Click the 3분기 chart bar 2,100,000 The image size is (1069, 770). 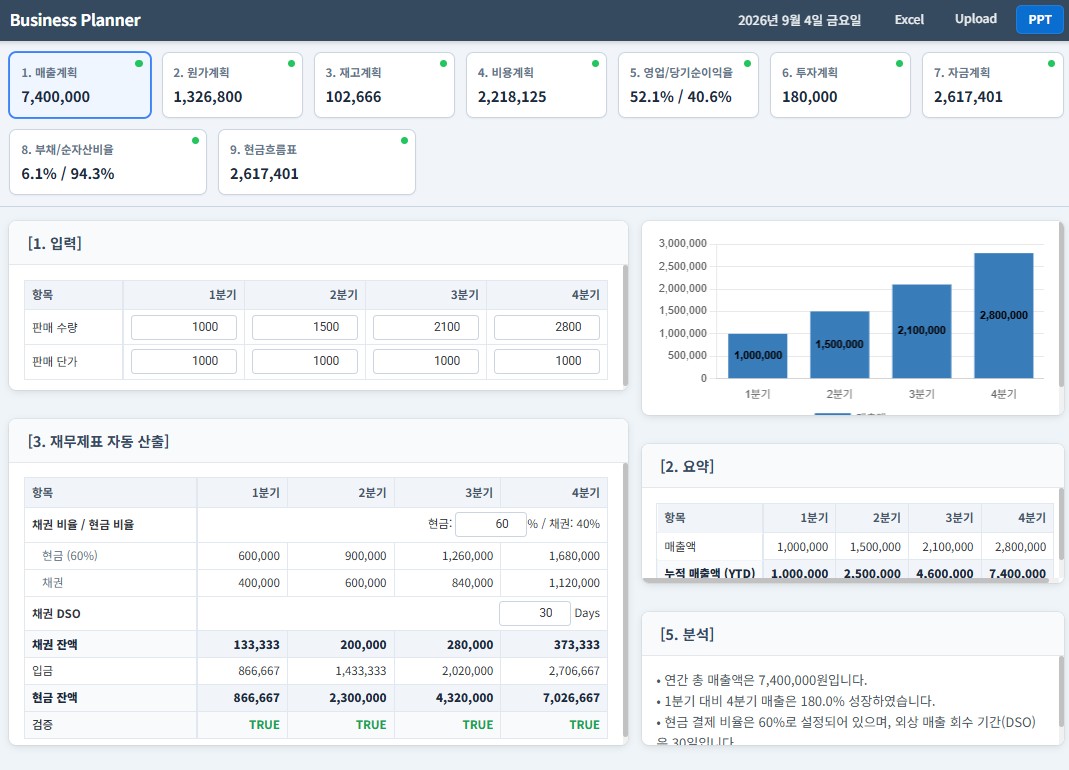tap(922, 331)
